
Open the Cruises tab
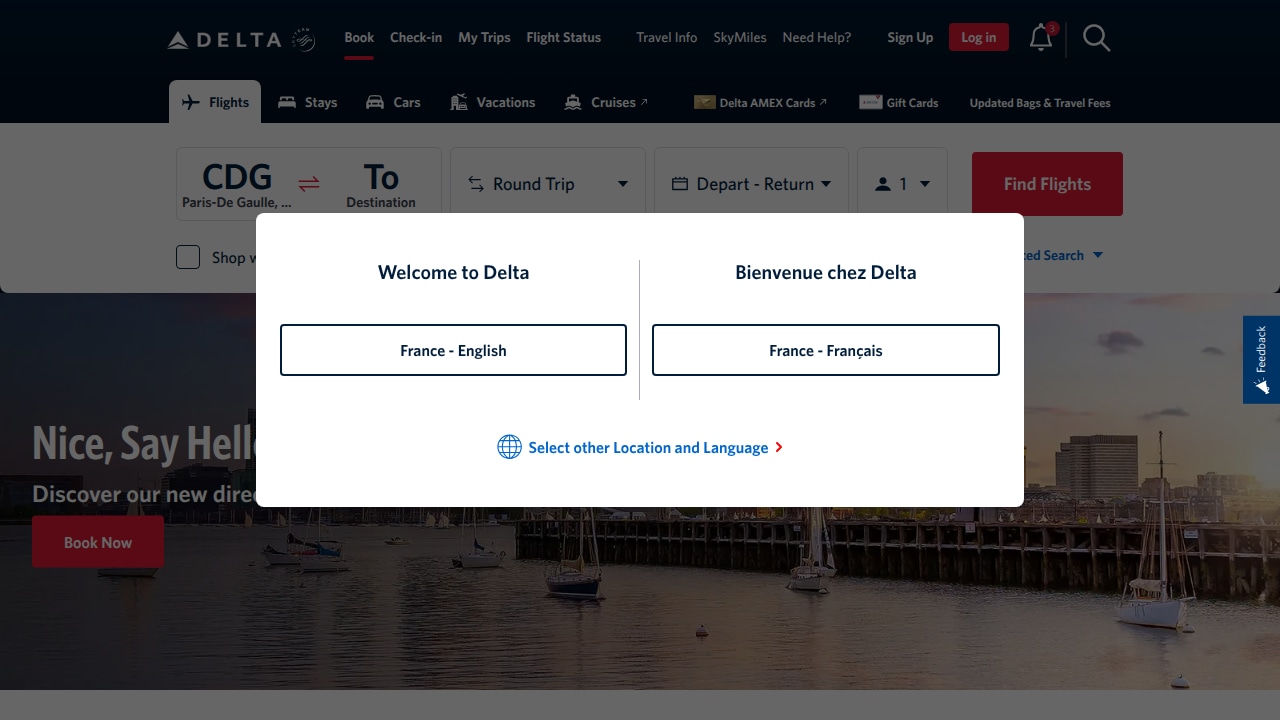pyautogui.click(x=606, y=102)
